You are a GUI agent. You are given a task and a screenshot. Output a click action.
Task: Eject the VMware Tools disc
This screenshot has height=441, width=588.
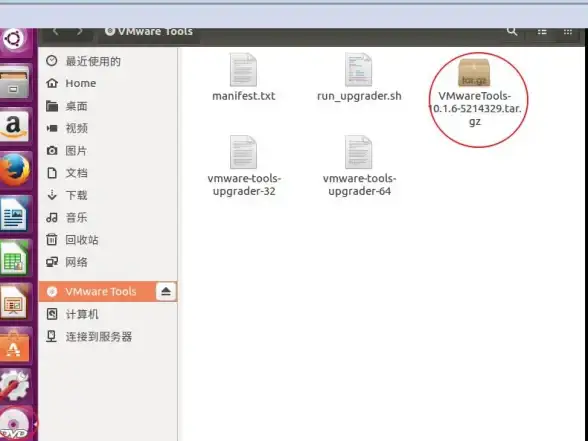coord(166,291)
